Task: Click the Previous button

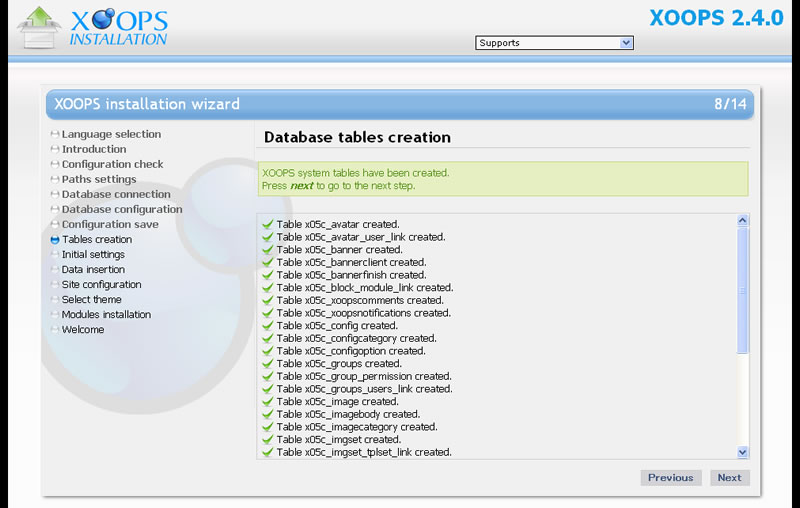Action: 671,478
